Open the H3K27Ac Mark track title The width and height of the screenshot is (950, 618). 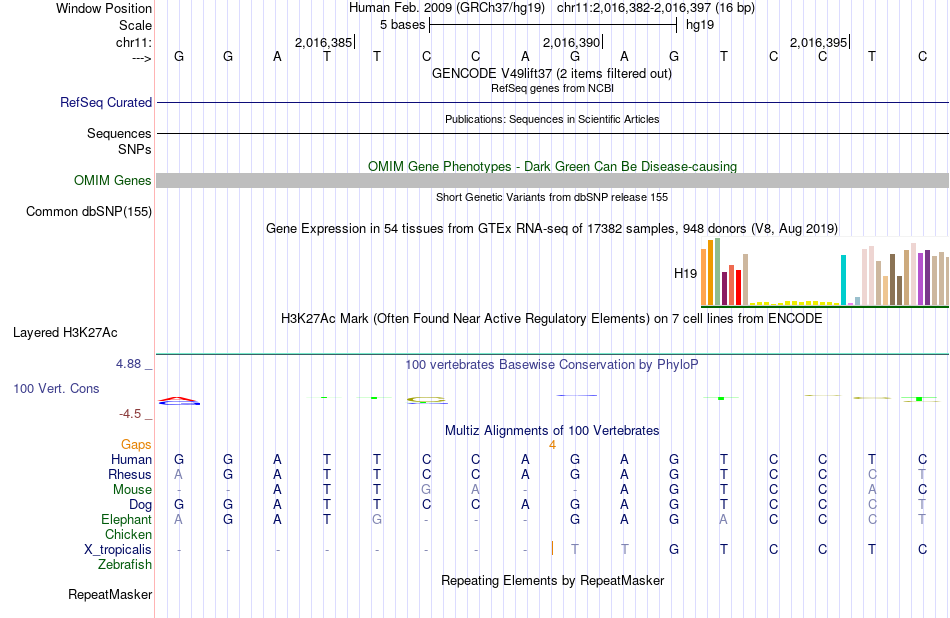[x=551, y=319]
